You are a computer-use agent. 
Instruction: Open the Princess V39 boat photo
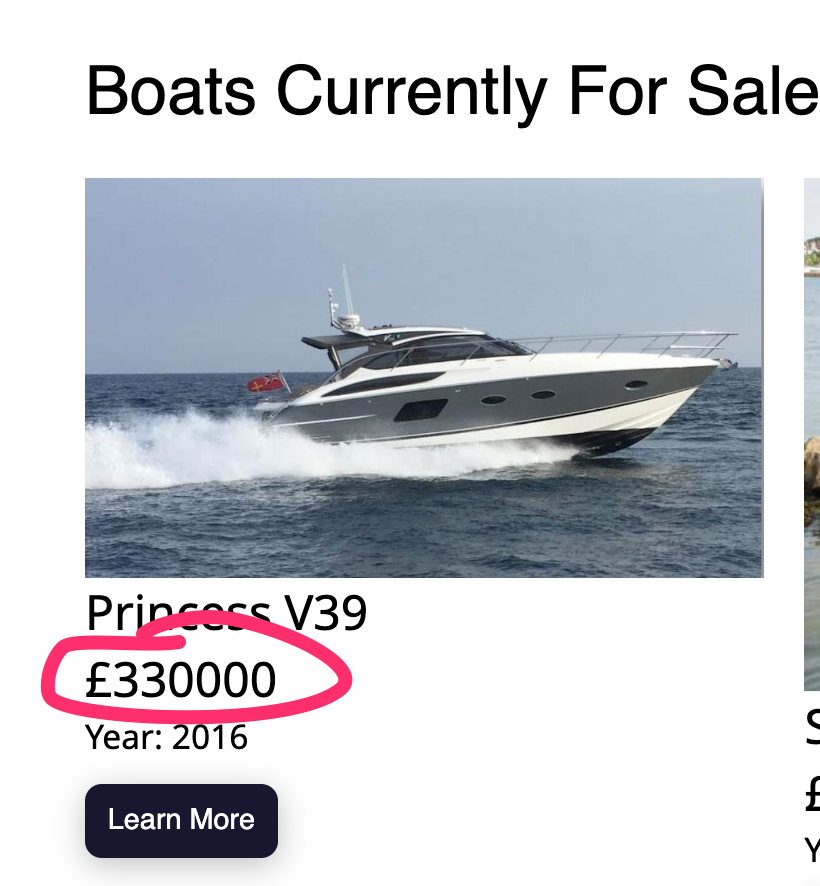coord(423,377)
